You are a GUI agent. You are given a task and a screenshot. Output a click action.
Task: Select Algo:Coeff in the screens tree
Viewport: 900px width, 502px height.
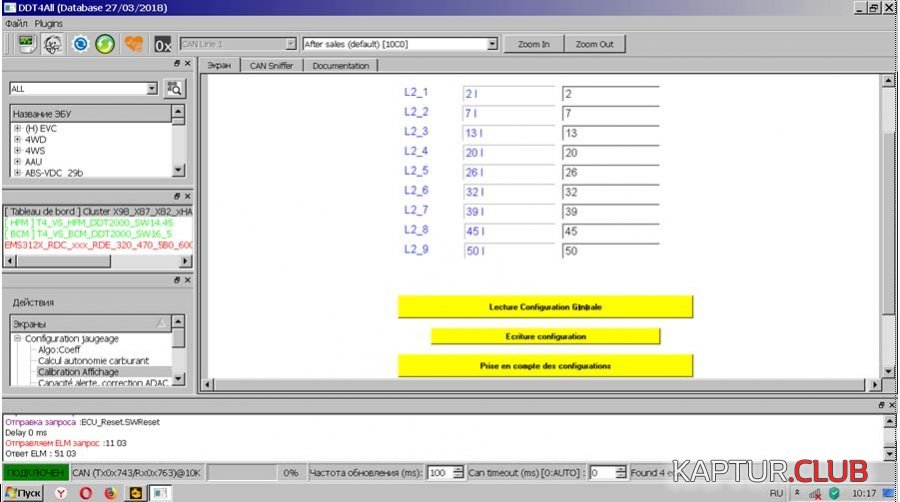[61, 350]
